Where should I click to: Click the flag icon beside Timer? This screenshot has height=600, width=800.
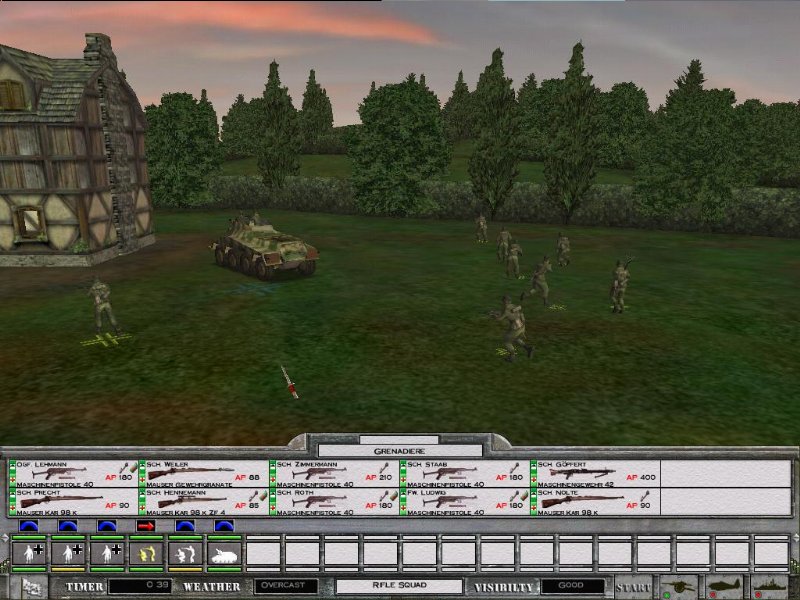point(30,587)
